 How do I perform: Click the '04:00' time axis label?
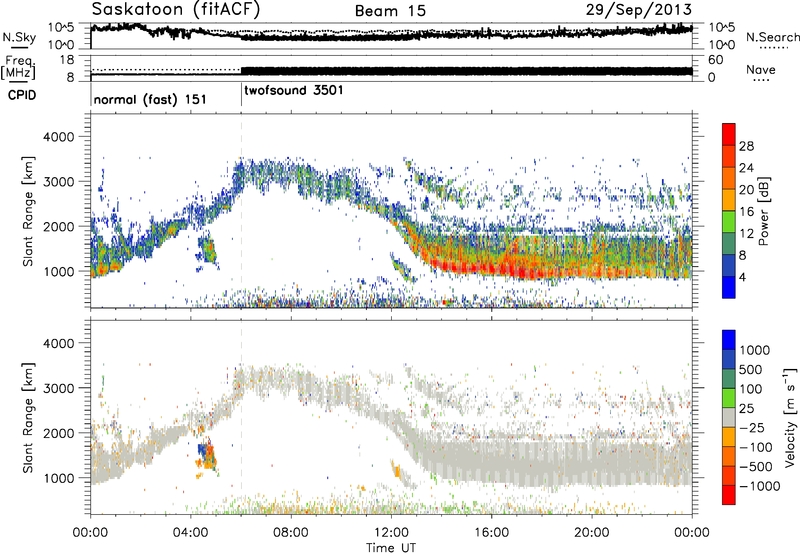pyautogui.click(x=190, y=533)
